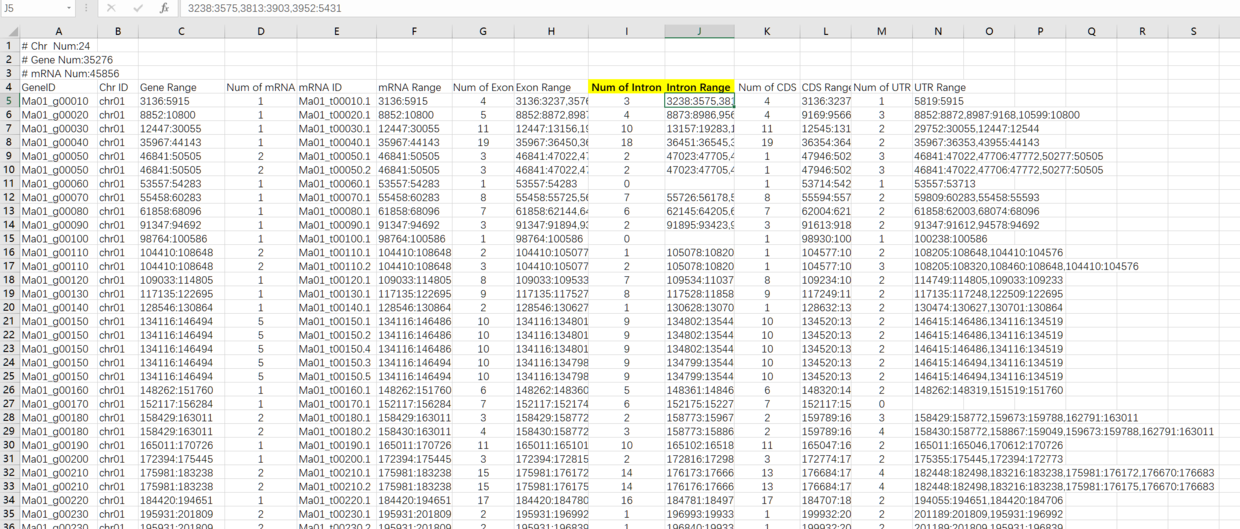Click mRNA range cell '158430:163011'
This screenshot has width=1240, height=529.
(414, 431)
